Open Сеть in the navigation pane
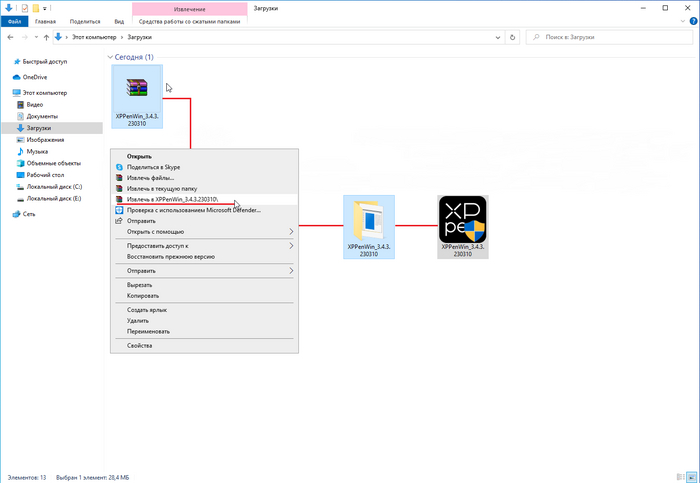Viewport: 700px width, 483px height. click(x=29, y=214)
